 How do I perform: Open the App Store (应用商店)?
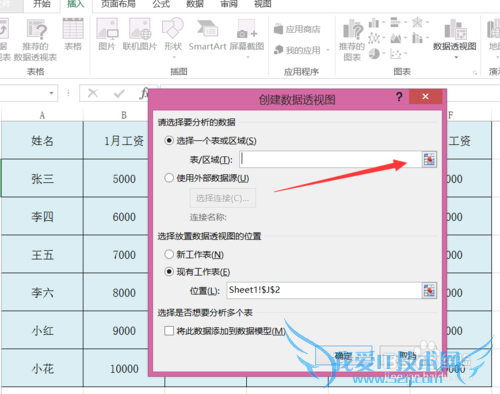point(297,29)
